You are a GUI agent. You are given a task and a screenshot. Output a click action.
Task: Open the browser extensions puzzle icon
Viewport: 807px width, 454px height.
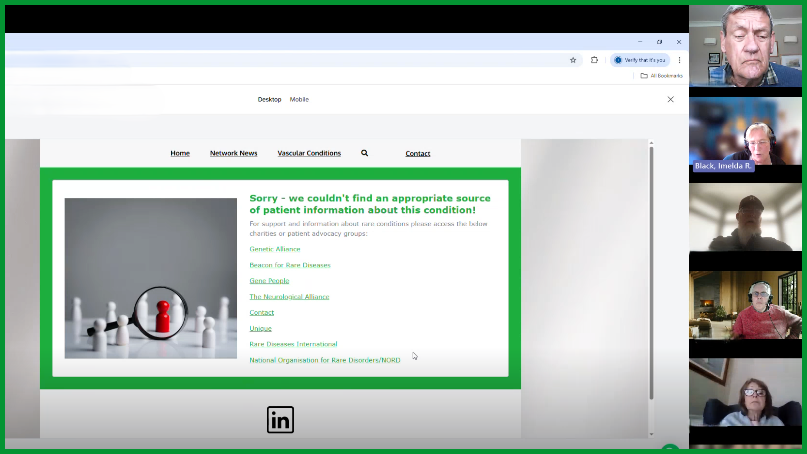[594, 60]
